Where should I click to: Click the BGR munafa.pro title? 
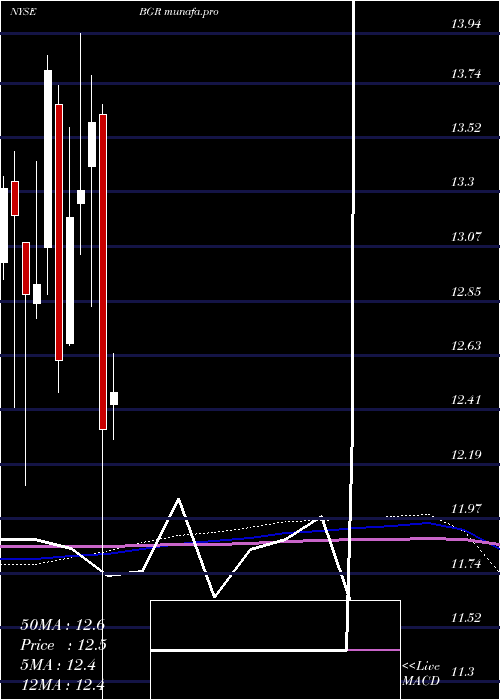point(179,13)
